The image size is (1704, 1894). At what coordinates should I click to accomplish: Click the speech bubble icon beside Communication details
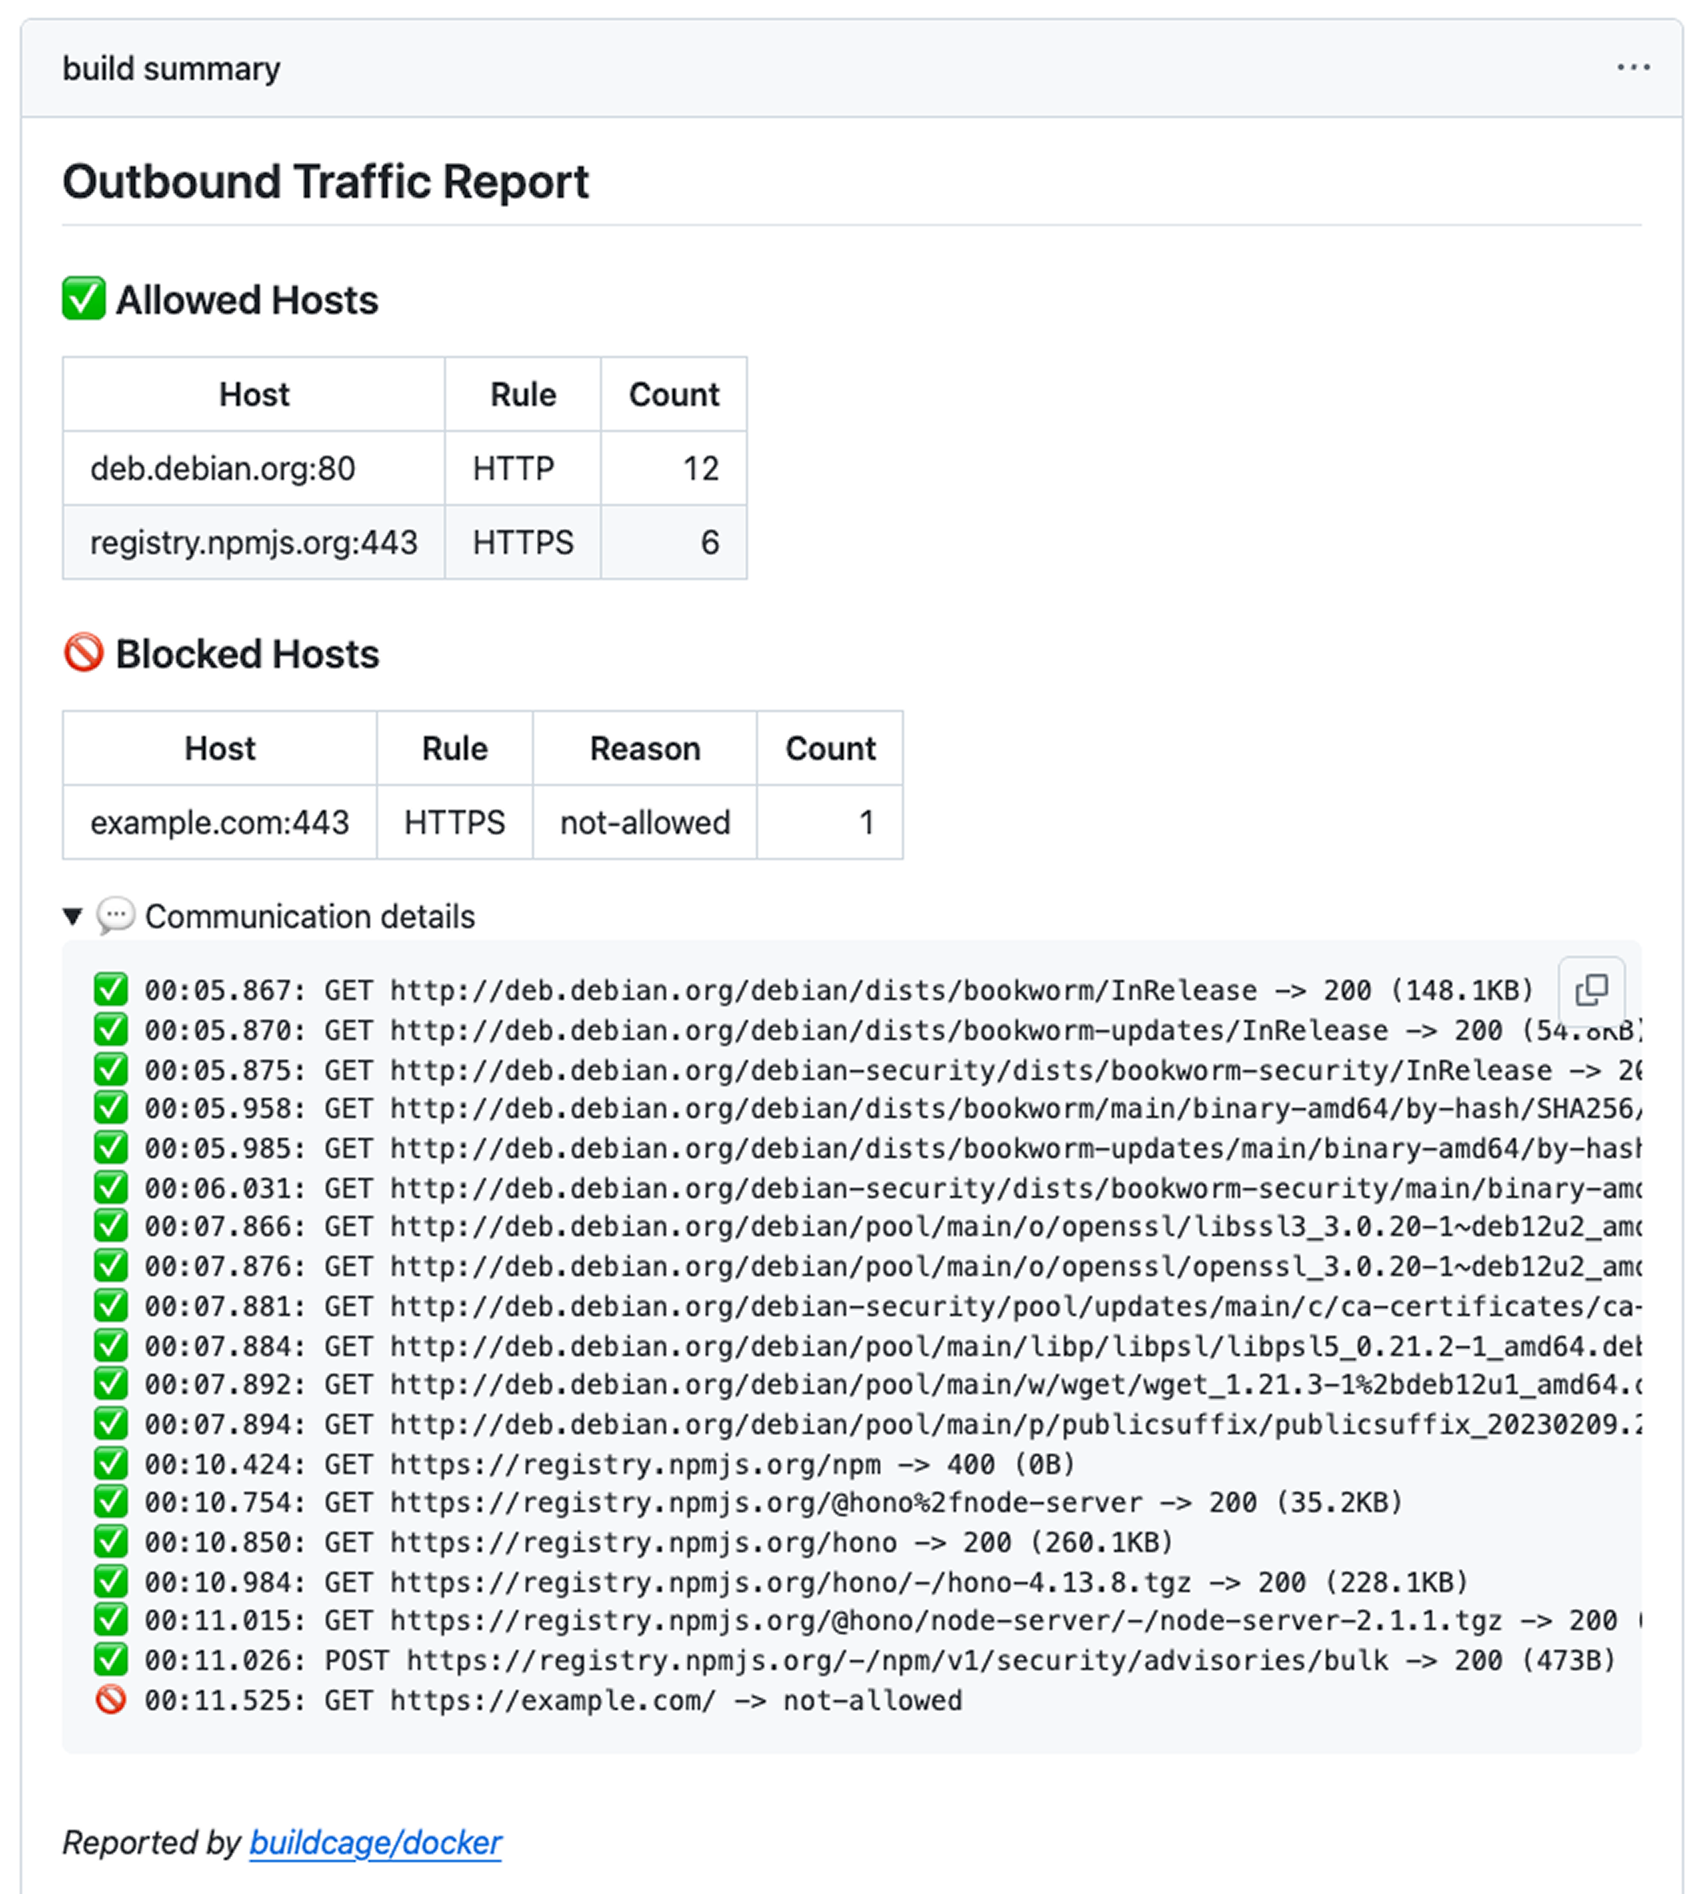coord(115,915)
